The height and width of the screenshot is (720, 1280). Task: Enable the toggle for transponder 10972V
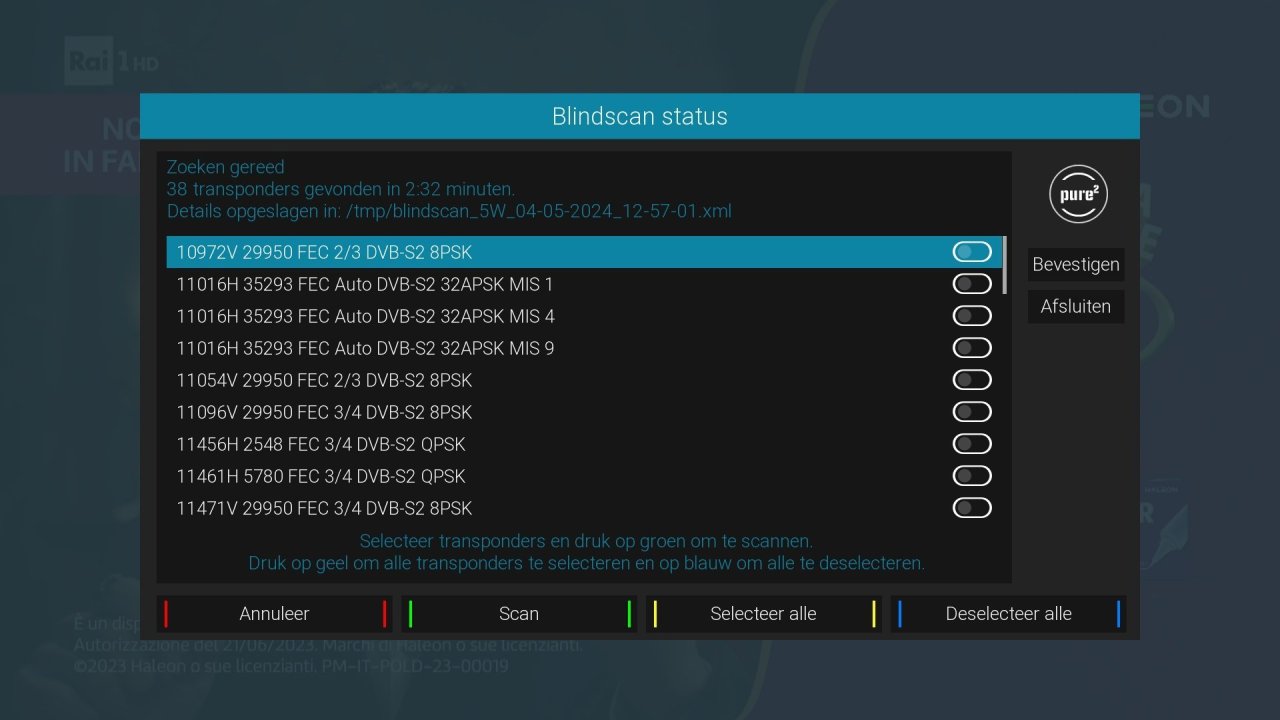pyautogui.click(x=971, y=251)
